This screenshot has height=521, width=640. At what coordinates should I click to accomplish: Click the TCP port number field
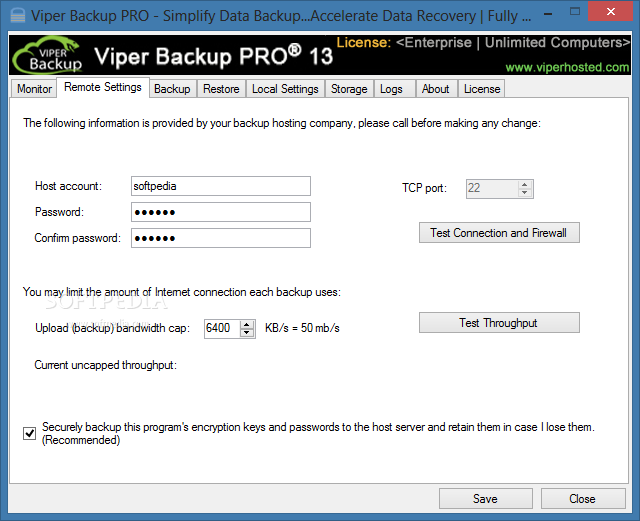pos(492,189)
